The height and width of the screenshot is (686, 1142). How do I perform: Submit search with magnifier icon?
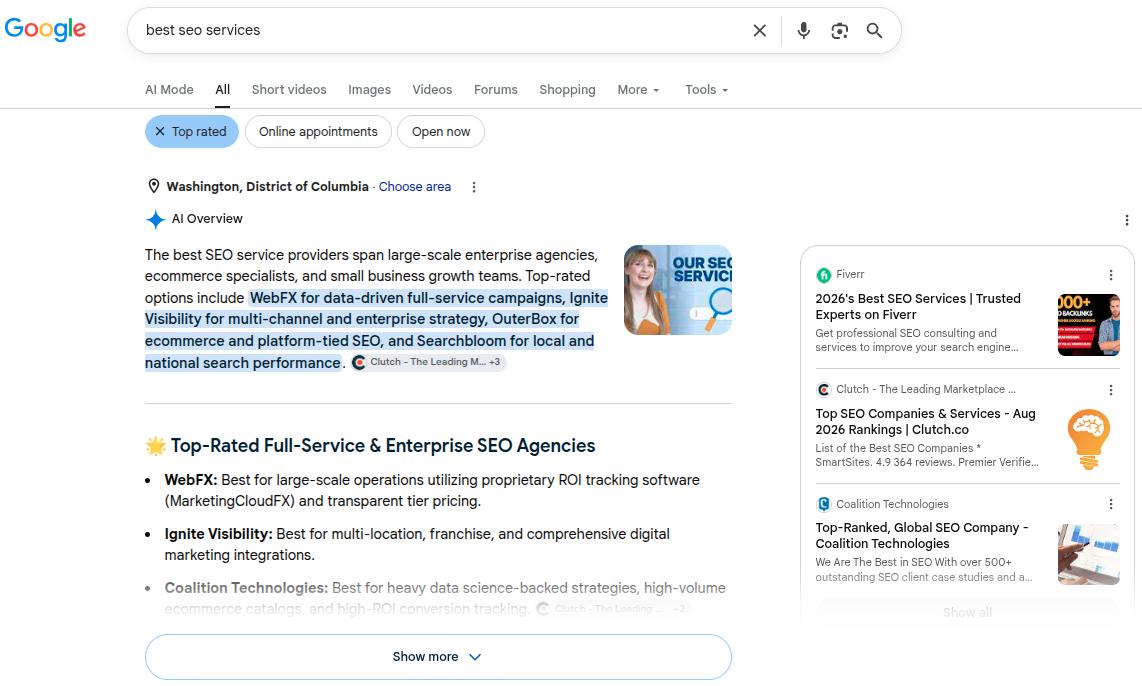point(874,31)
